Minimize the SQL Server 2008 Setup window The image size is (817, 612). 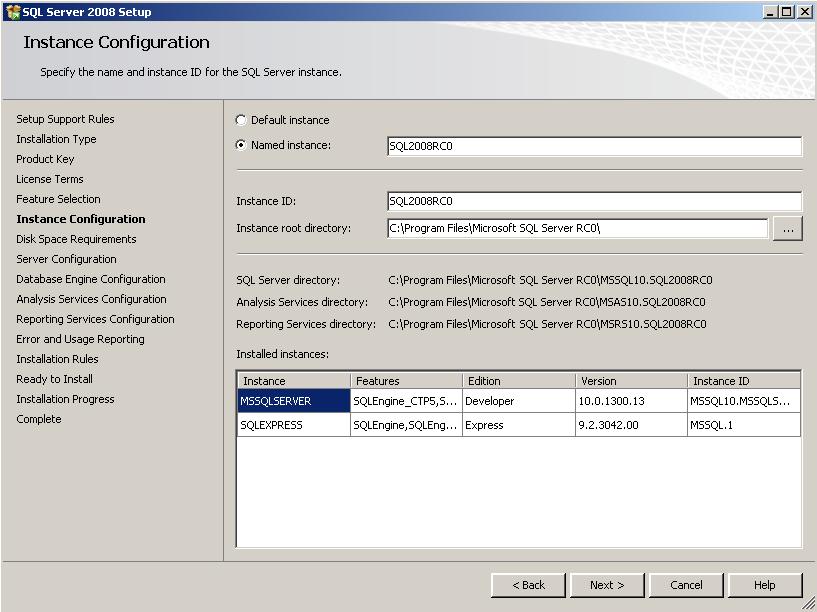(x=770, y=11)
